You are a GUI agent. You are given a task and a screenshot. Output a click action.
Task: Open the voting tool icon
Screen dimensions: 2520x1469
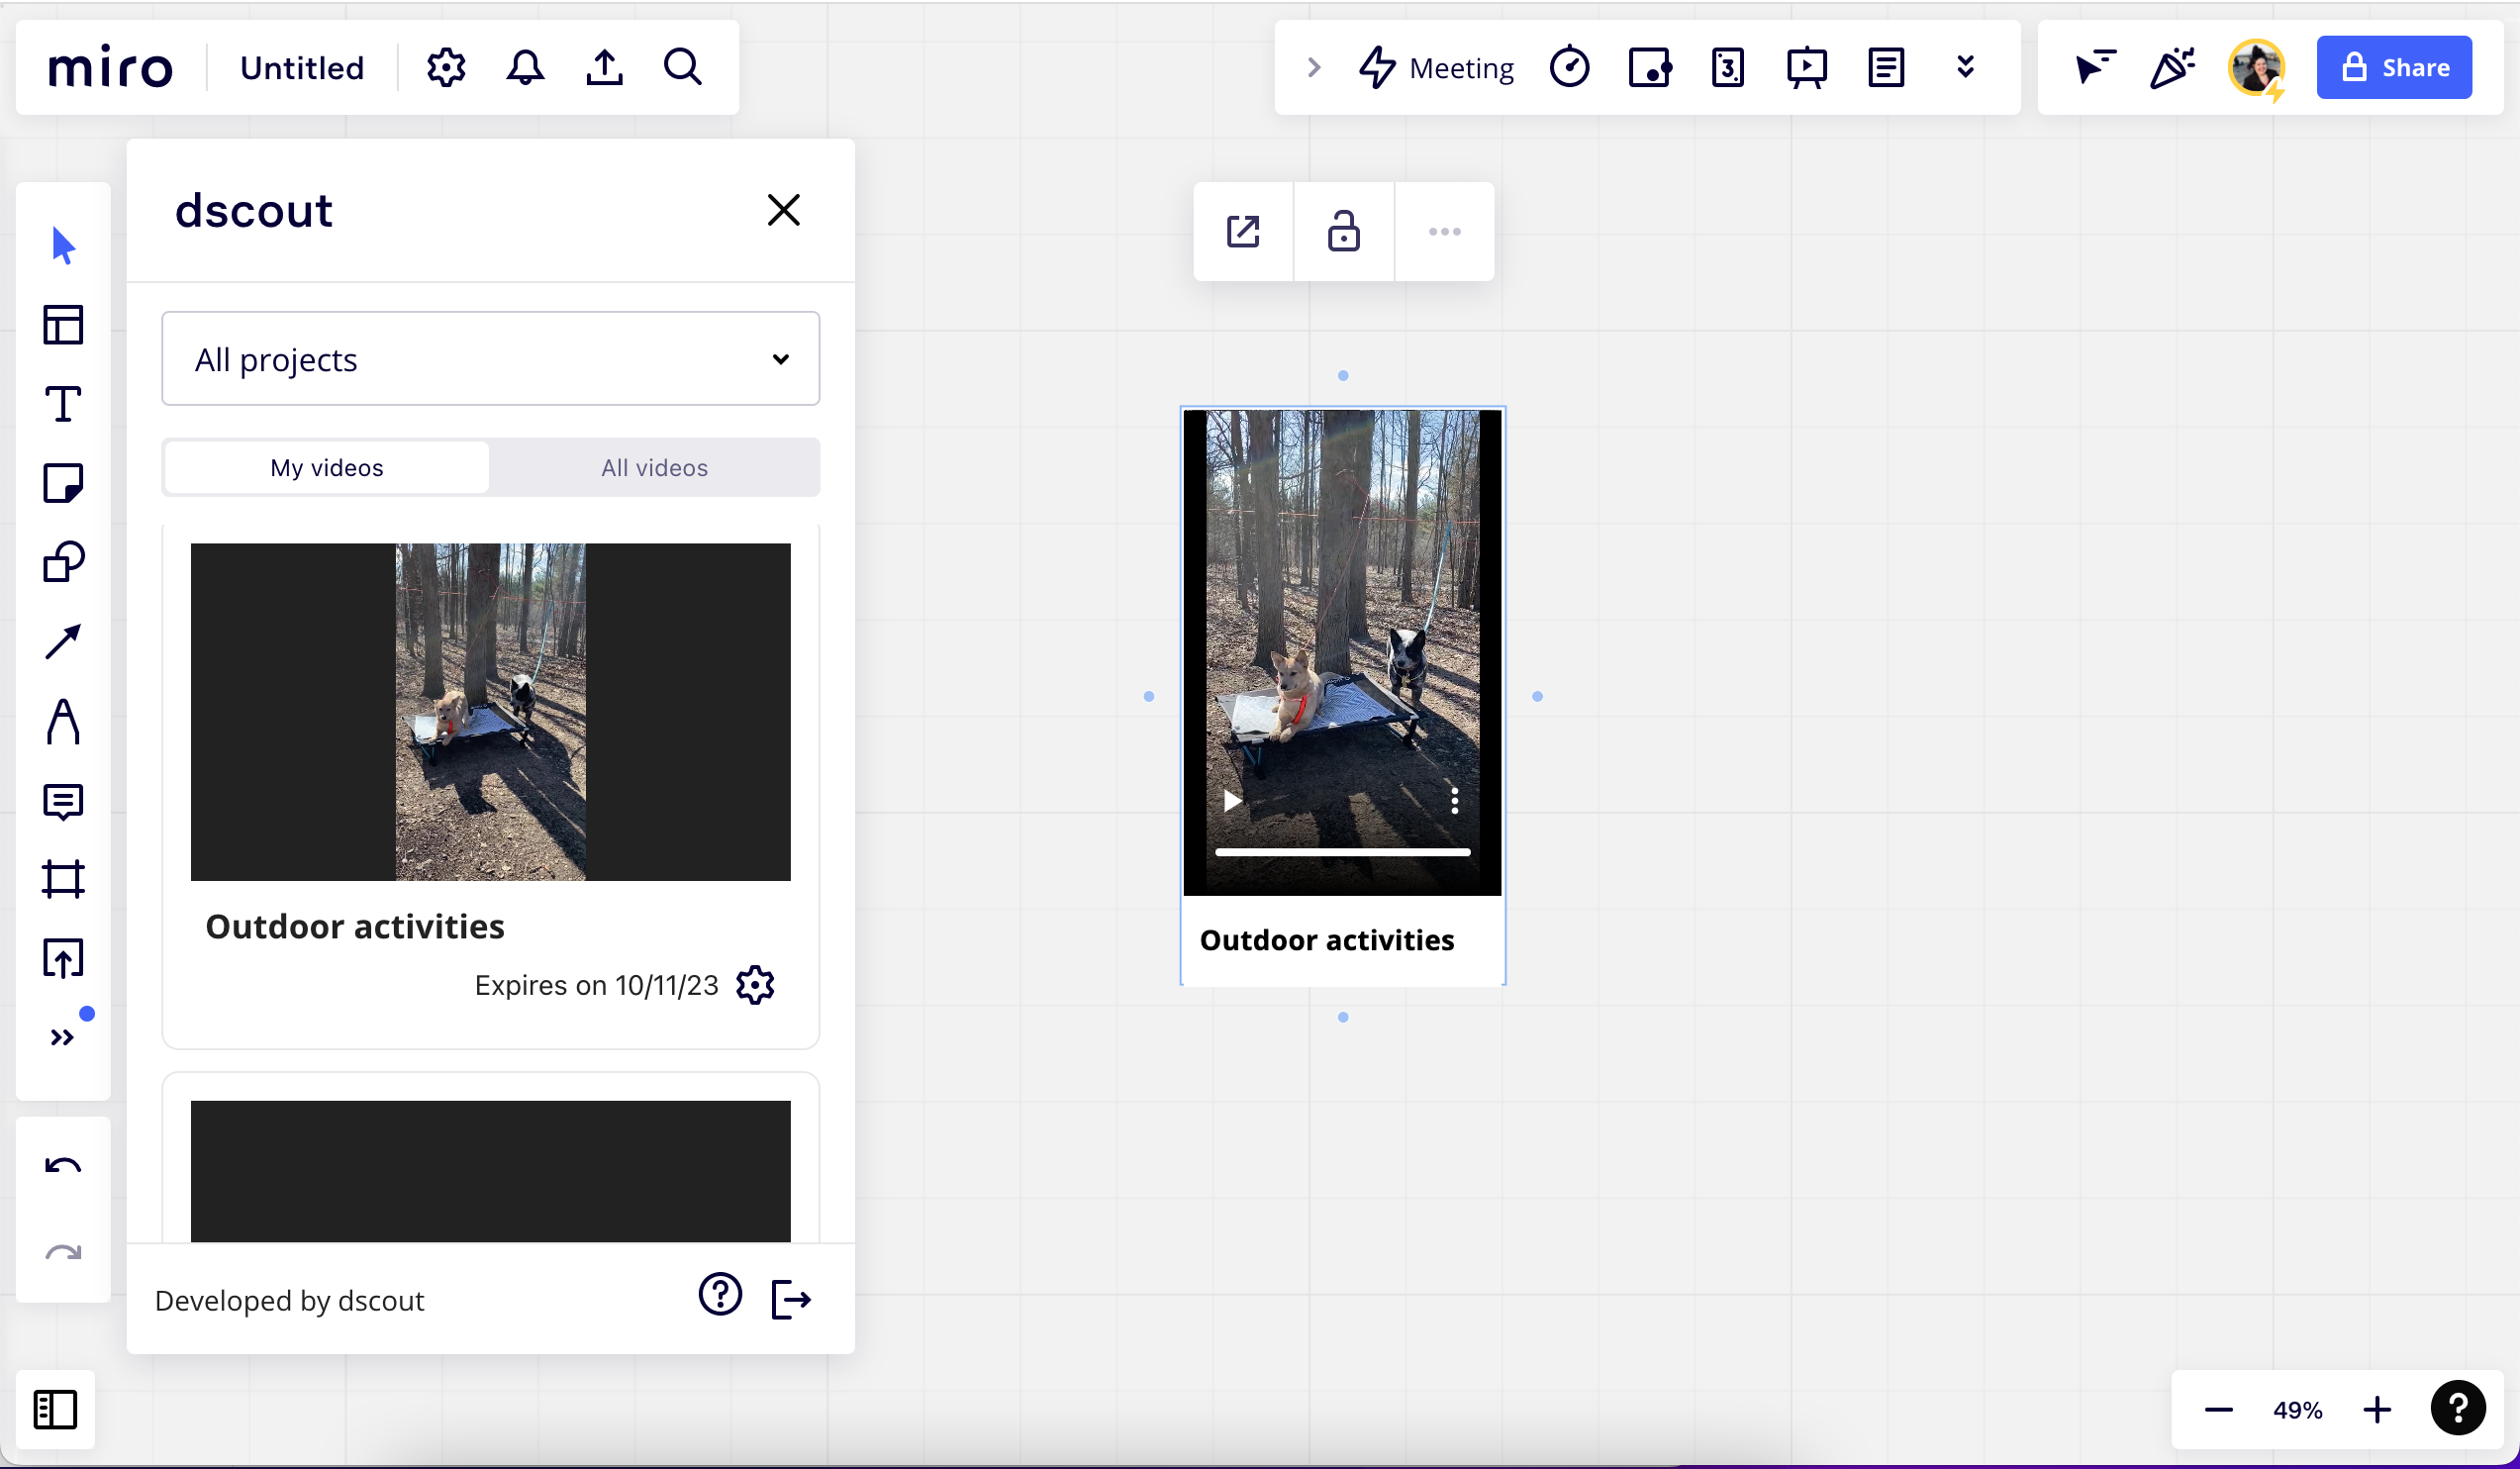click(1727, 68)
